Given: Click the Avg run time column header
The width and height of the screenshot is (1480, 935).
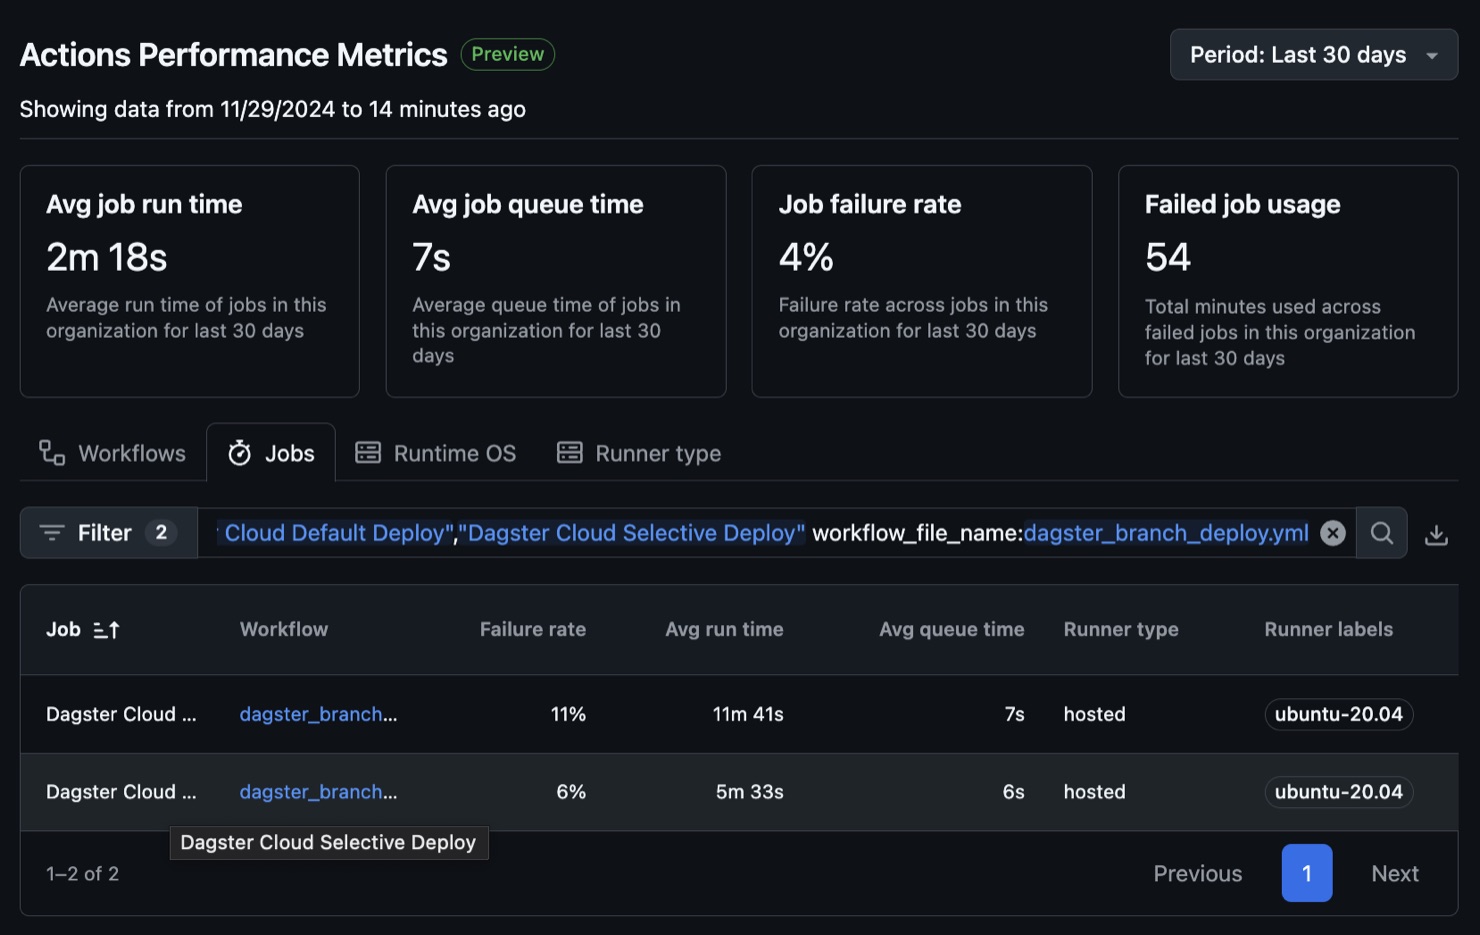Looking at the screenshot, I should (724, 629).
